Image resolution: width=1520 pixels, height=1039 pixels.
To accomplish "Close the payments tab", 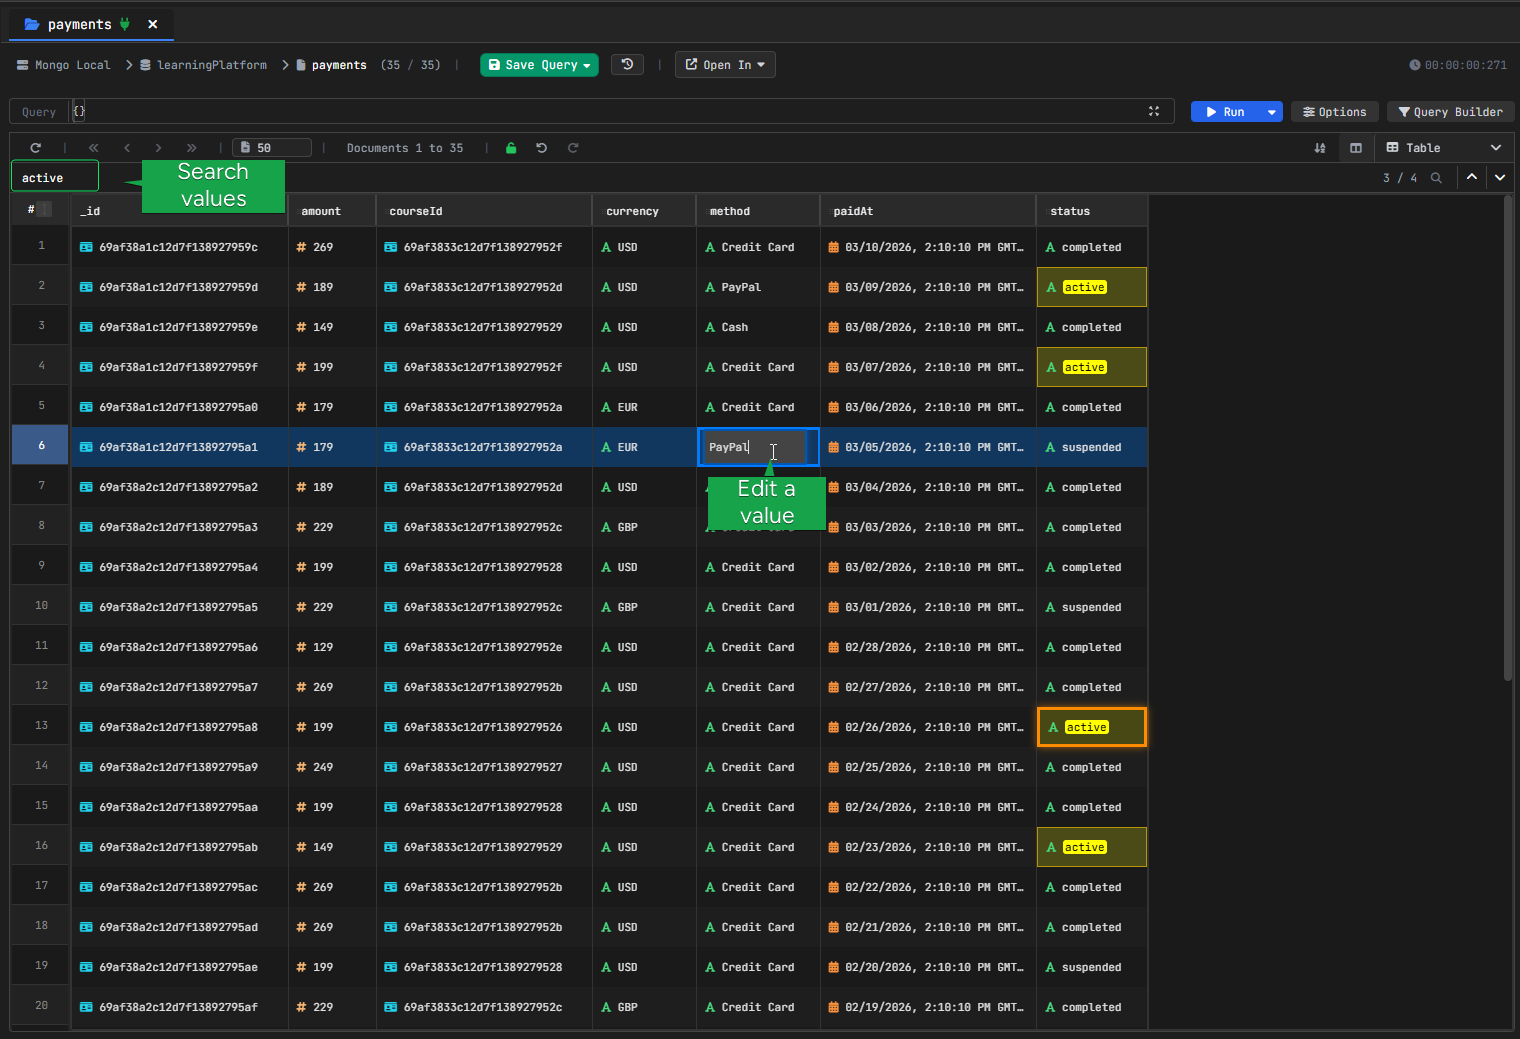I will (x=152, y=24).
